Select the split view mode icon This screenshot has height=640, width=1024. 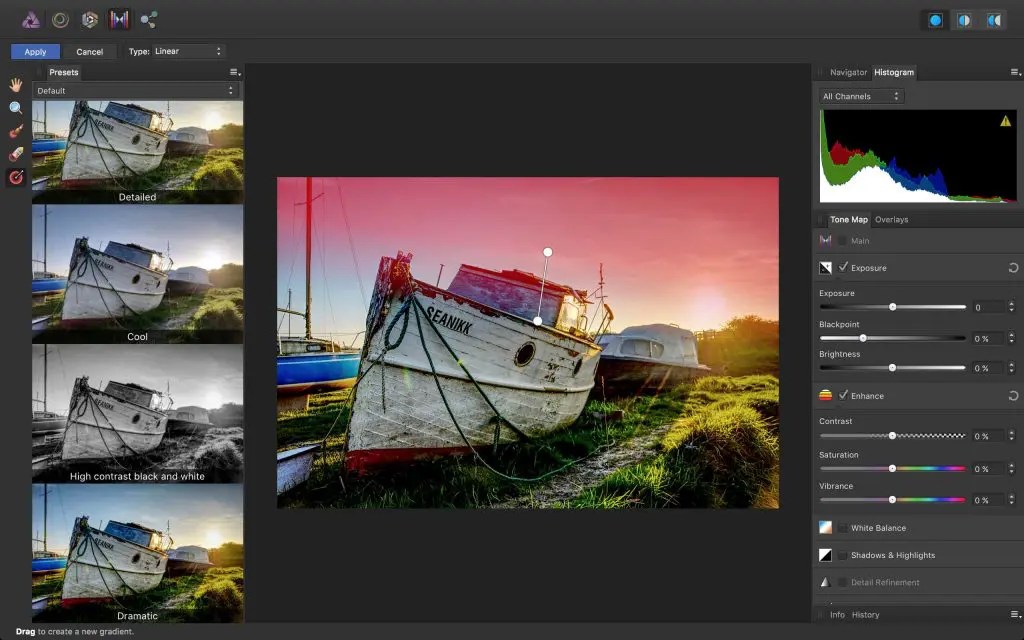(964, 20)
